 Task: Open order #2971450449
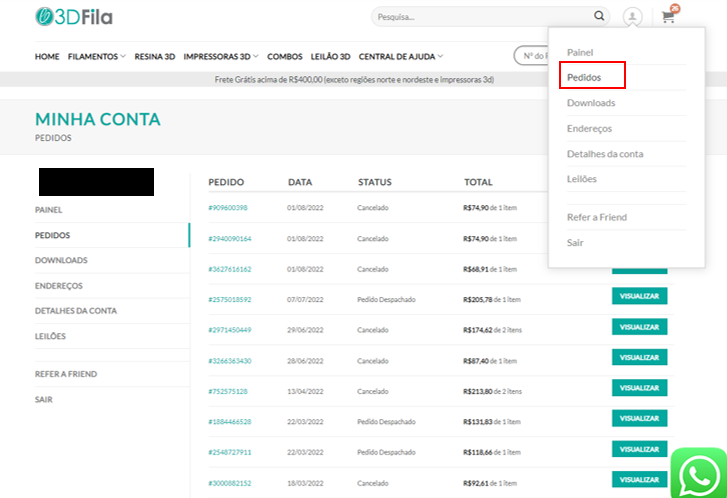(230, 330)
